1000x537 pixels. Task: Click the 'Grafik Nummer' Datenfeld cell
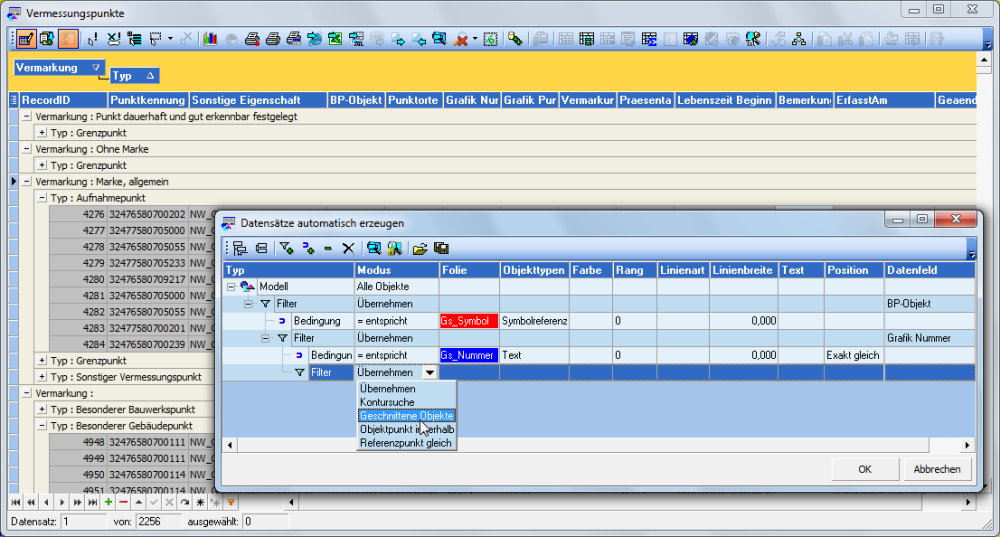point(929,338)
